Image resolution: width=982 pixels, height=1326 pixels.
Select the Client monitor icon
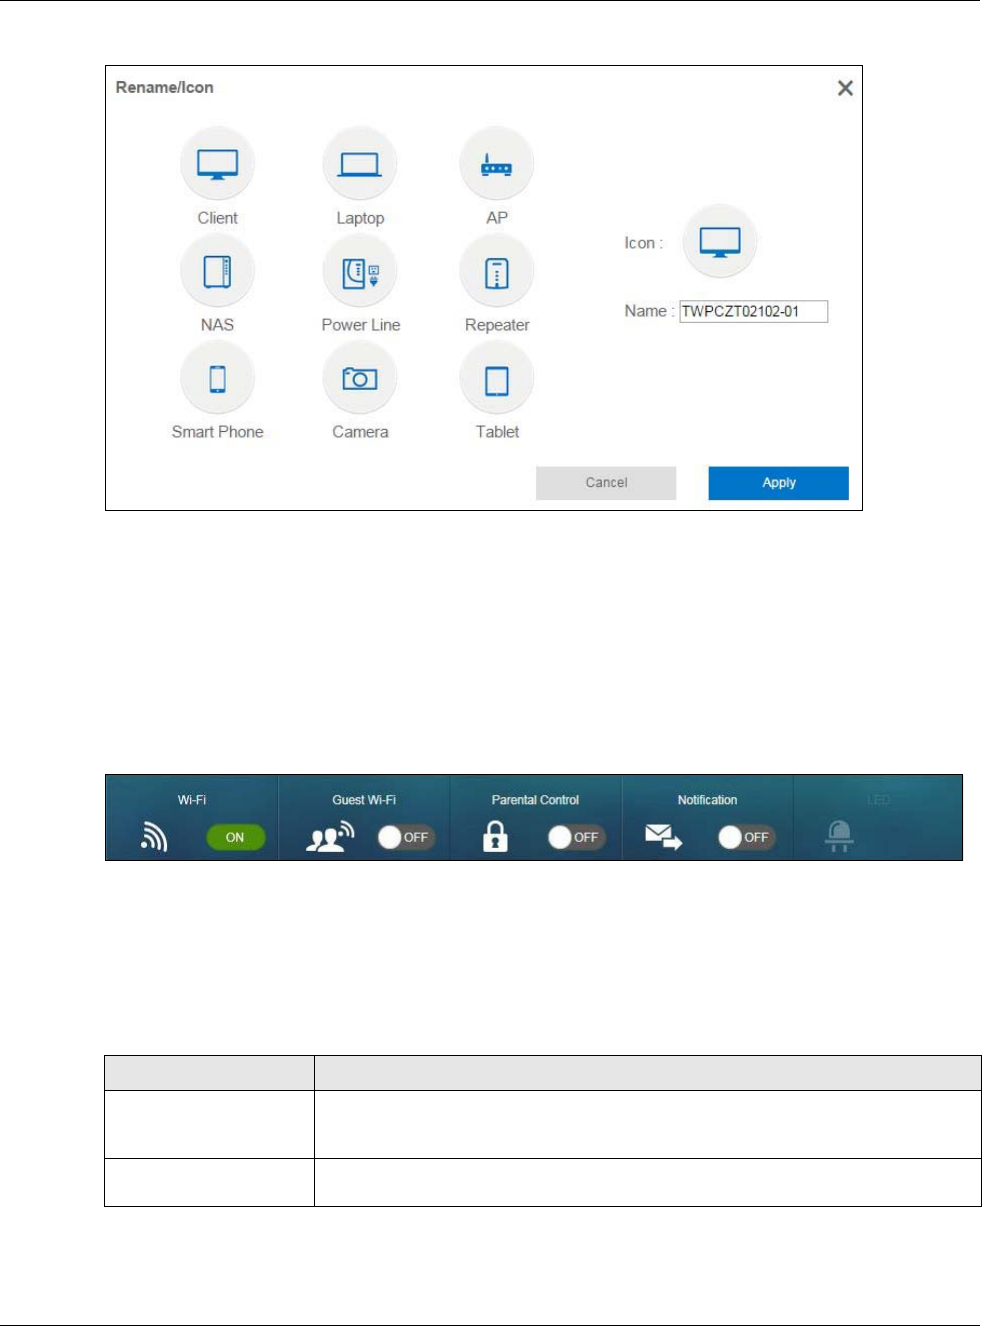tap(217, 164)
